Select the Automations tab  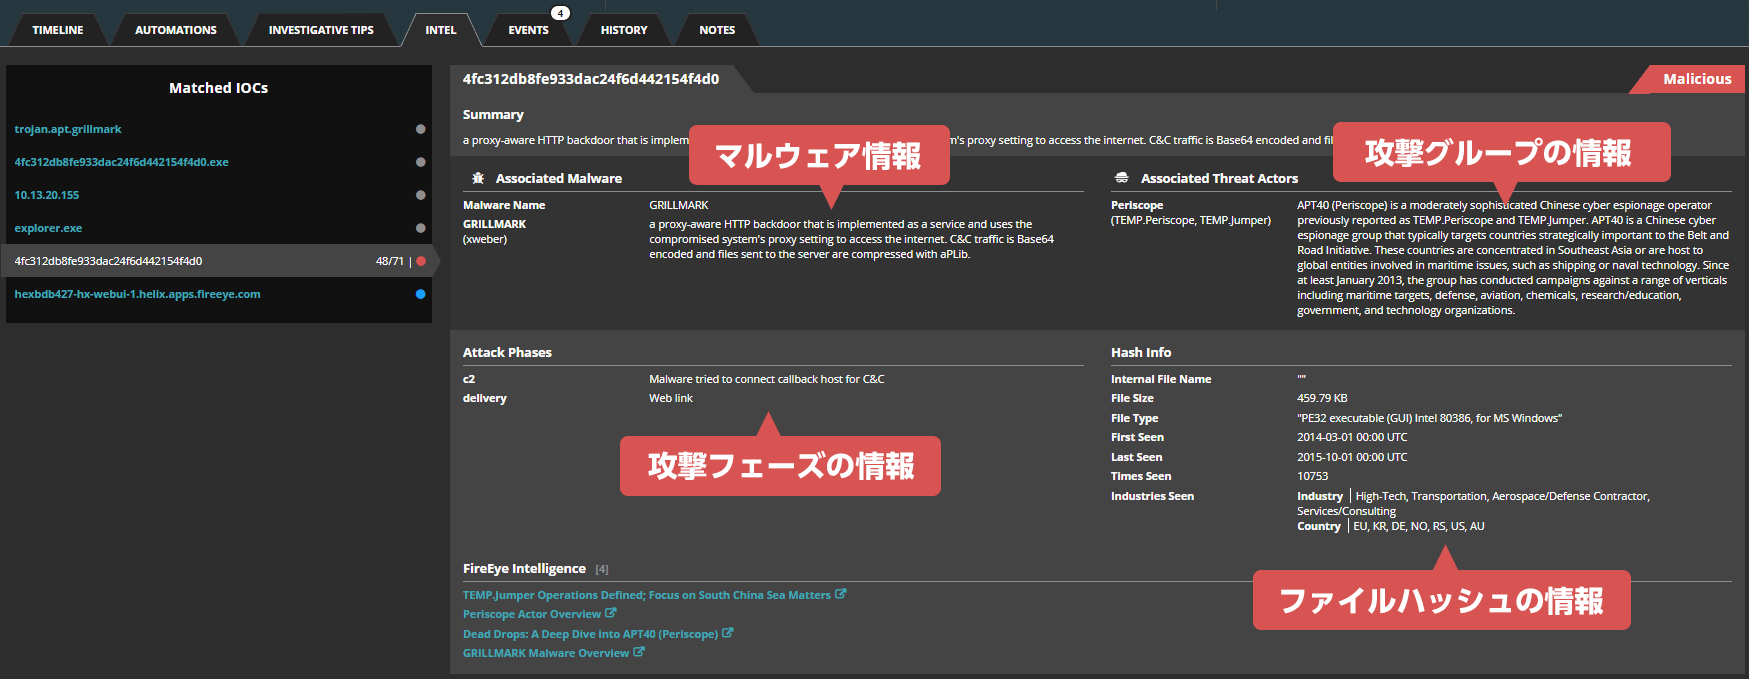[176, 30]
